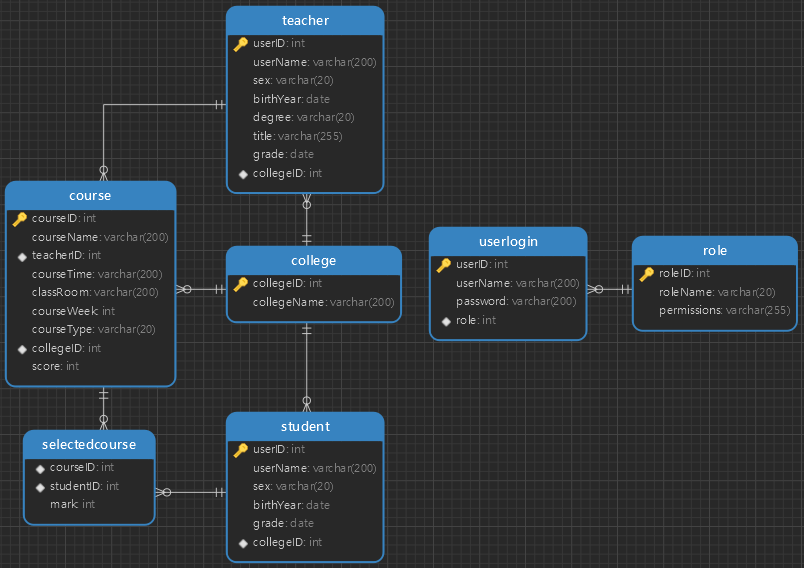
Task: Click student's userName: varchar(200) field
Action: 314,468
